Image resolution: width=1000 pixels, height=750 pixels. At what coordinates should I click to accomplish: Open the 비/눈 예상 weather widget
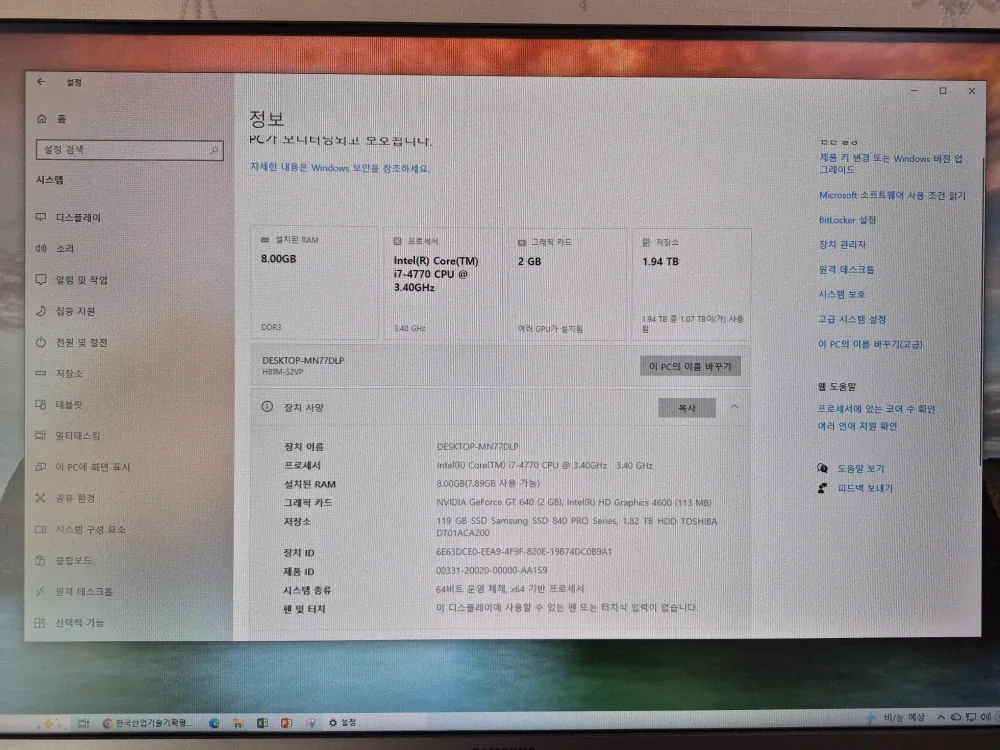(x=896, y=717)
